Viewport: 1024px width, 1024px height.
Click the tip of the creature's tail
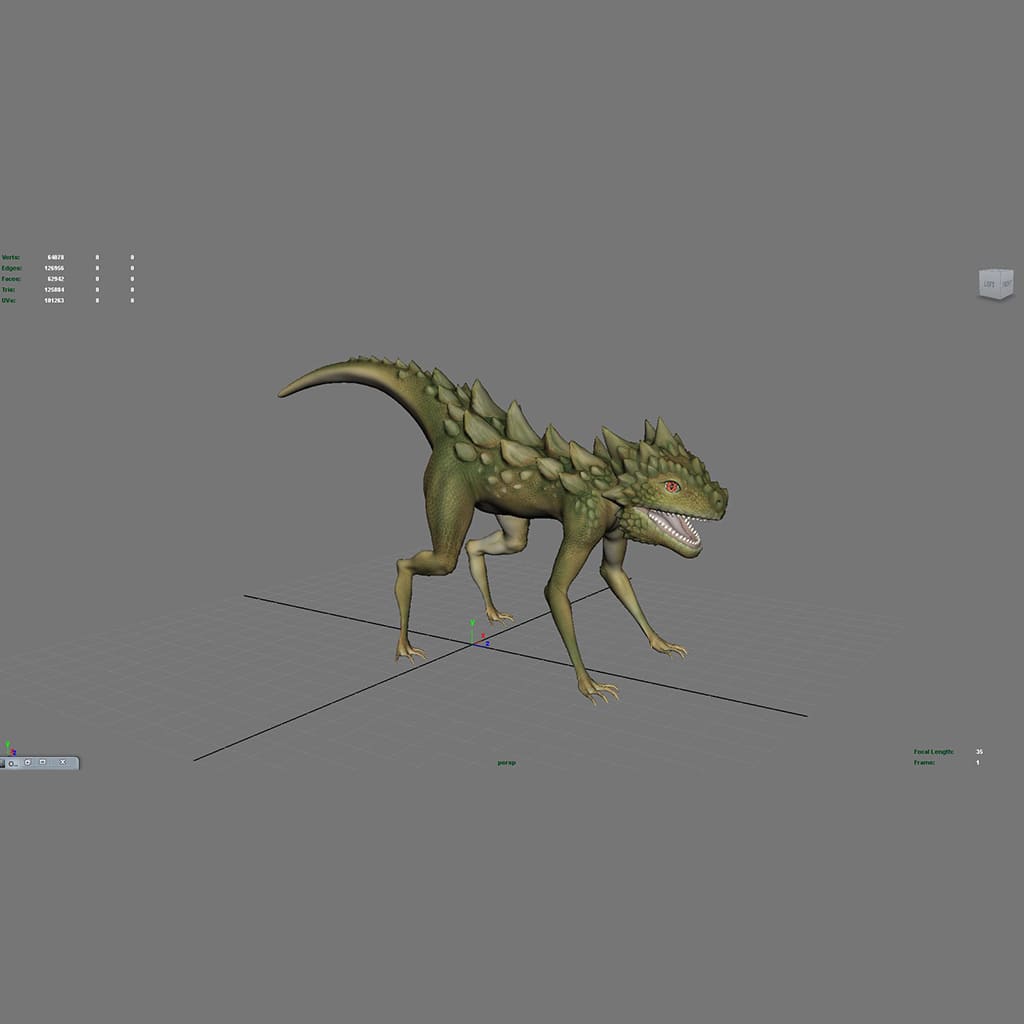coord(283,392)
